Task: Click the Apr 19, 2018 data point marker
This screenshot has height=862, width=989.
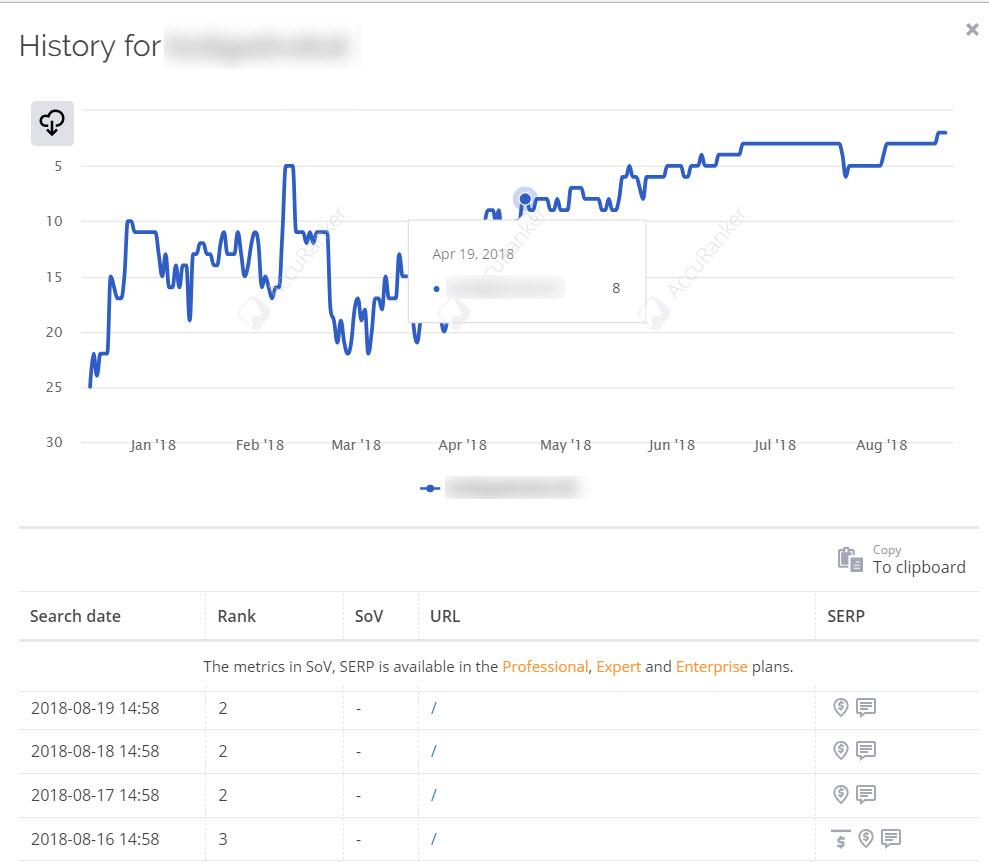Action: pos(525,199)
